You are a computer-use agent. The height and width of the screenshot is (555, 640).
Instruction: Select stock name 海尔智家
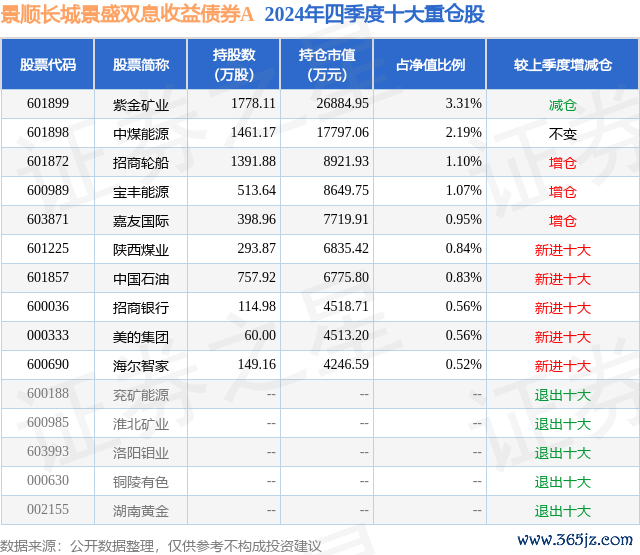click(x=141, y=366)
